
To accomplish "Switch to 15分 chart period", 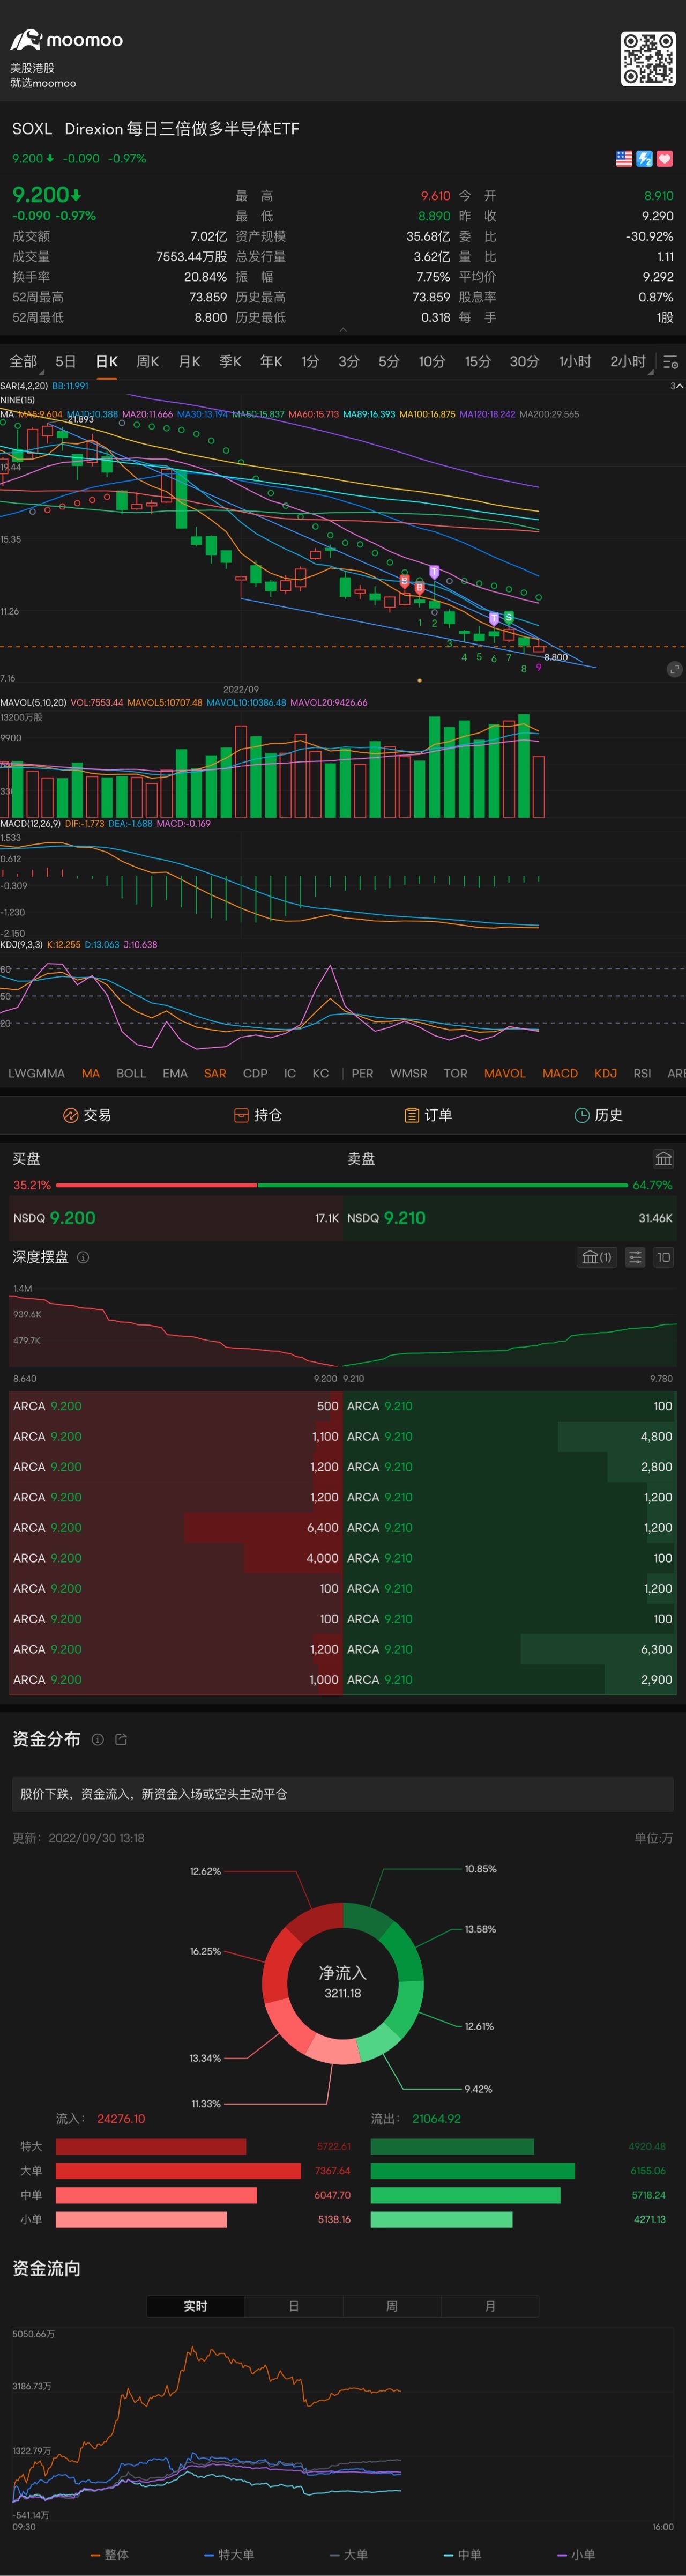I will click(478, 362).
